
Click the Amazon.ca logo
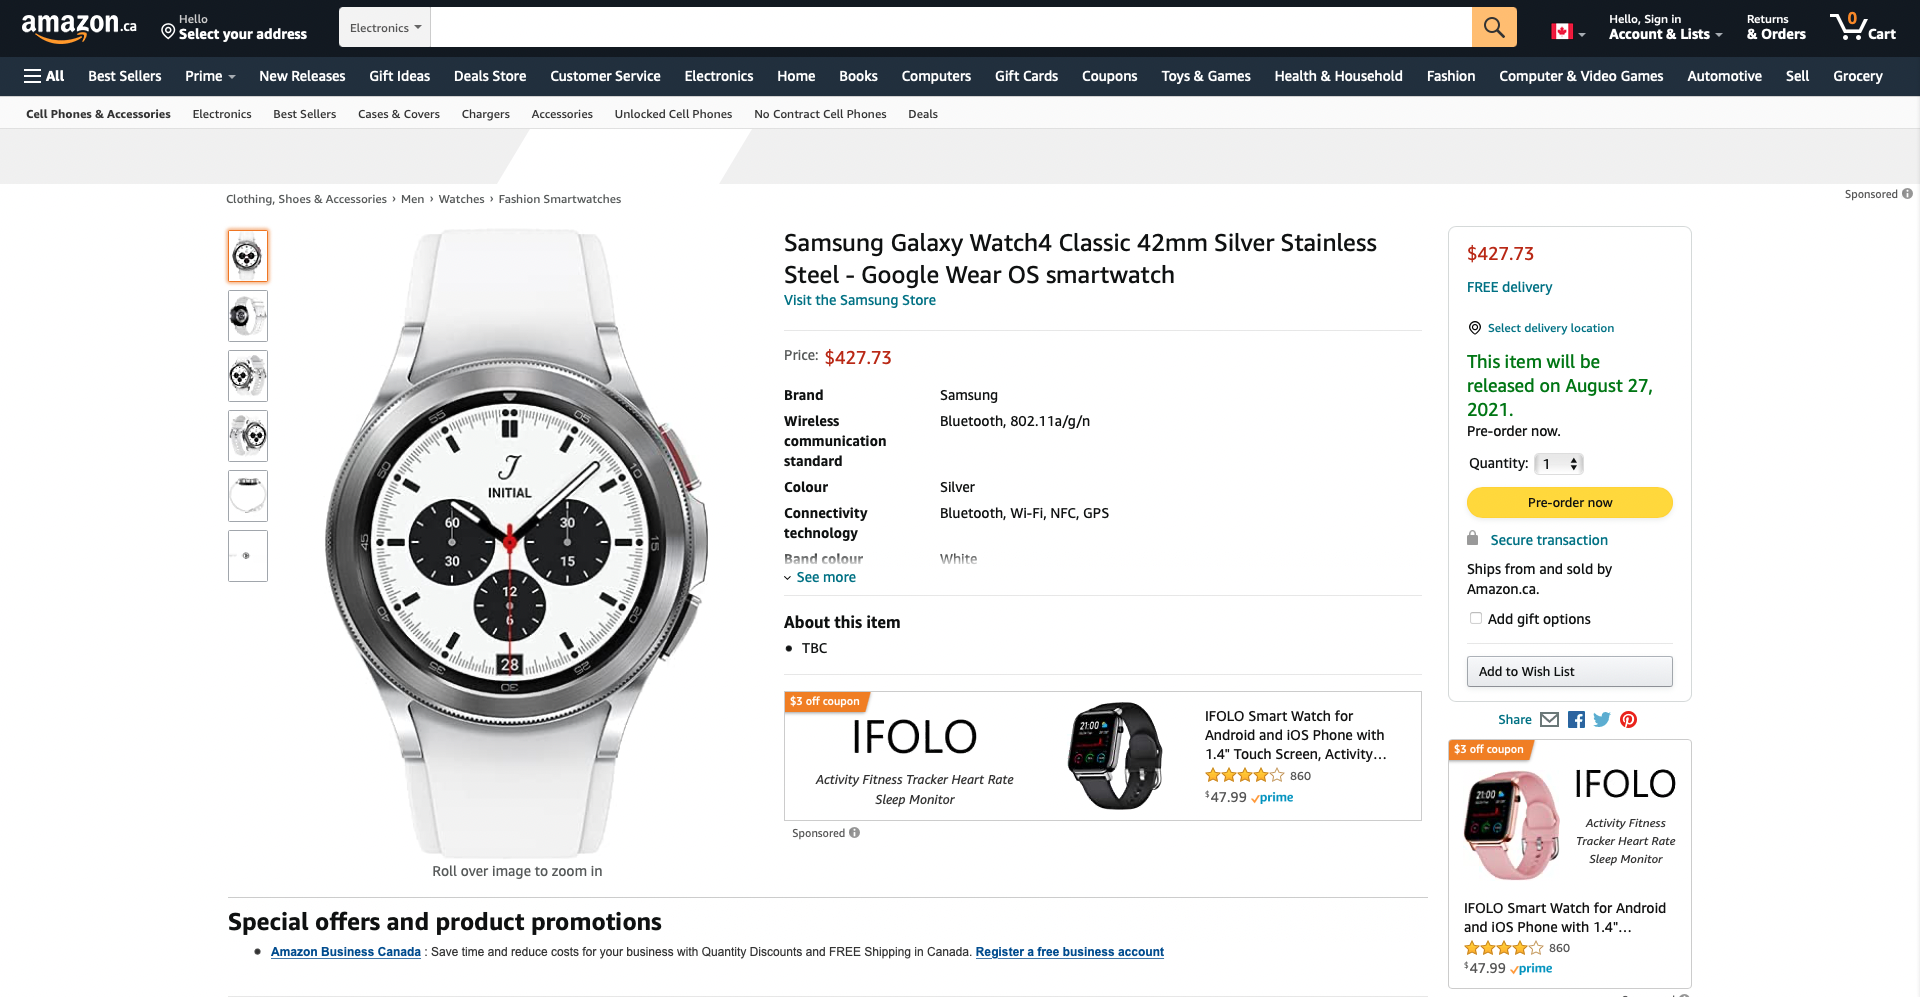78,27
